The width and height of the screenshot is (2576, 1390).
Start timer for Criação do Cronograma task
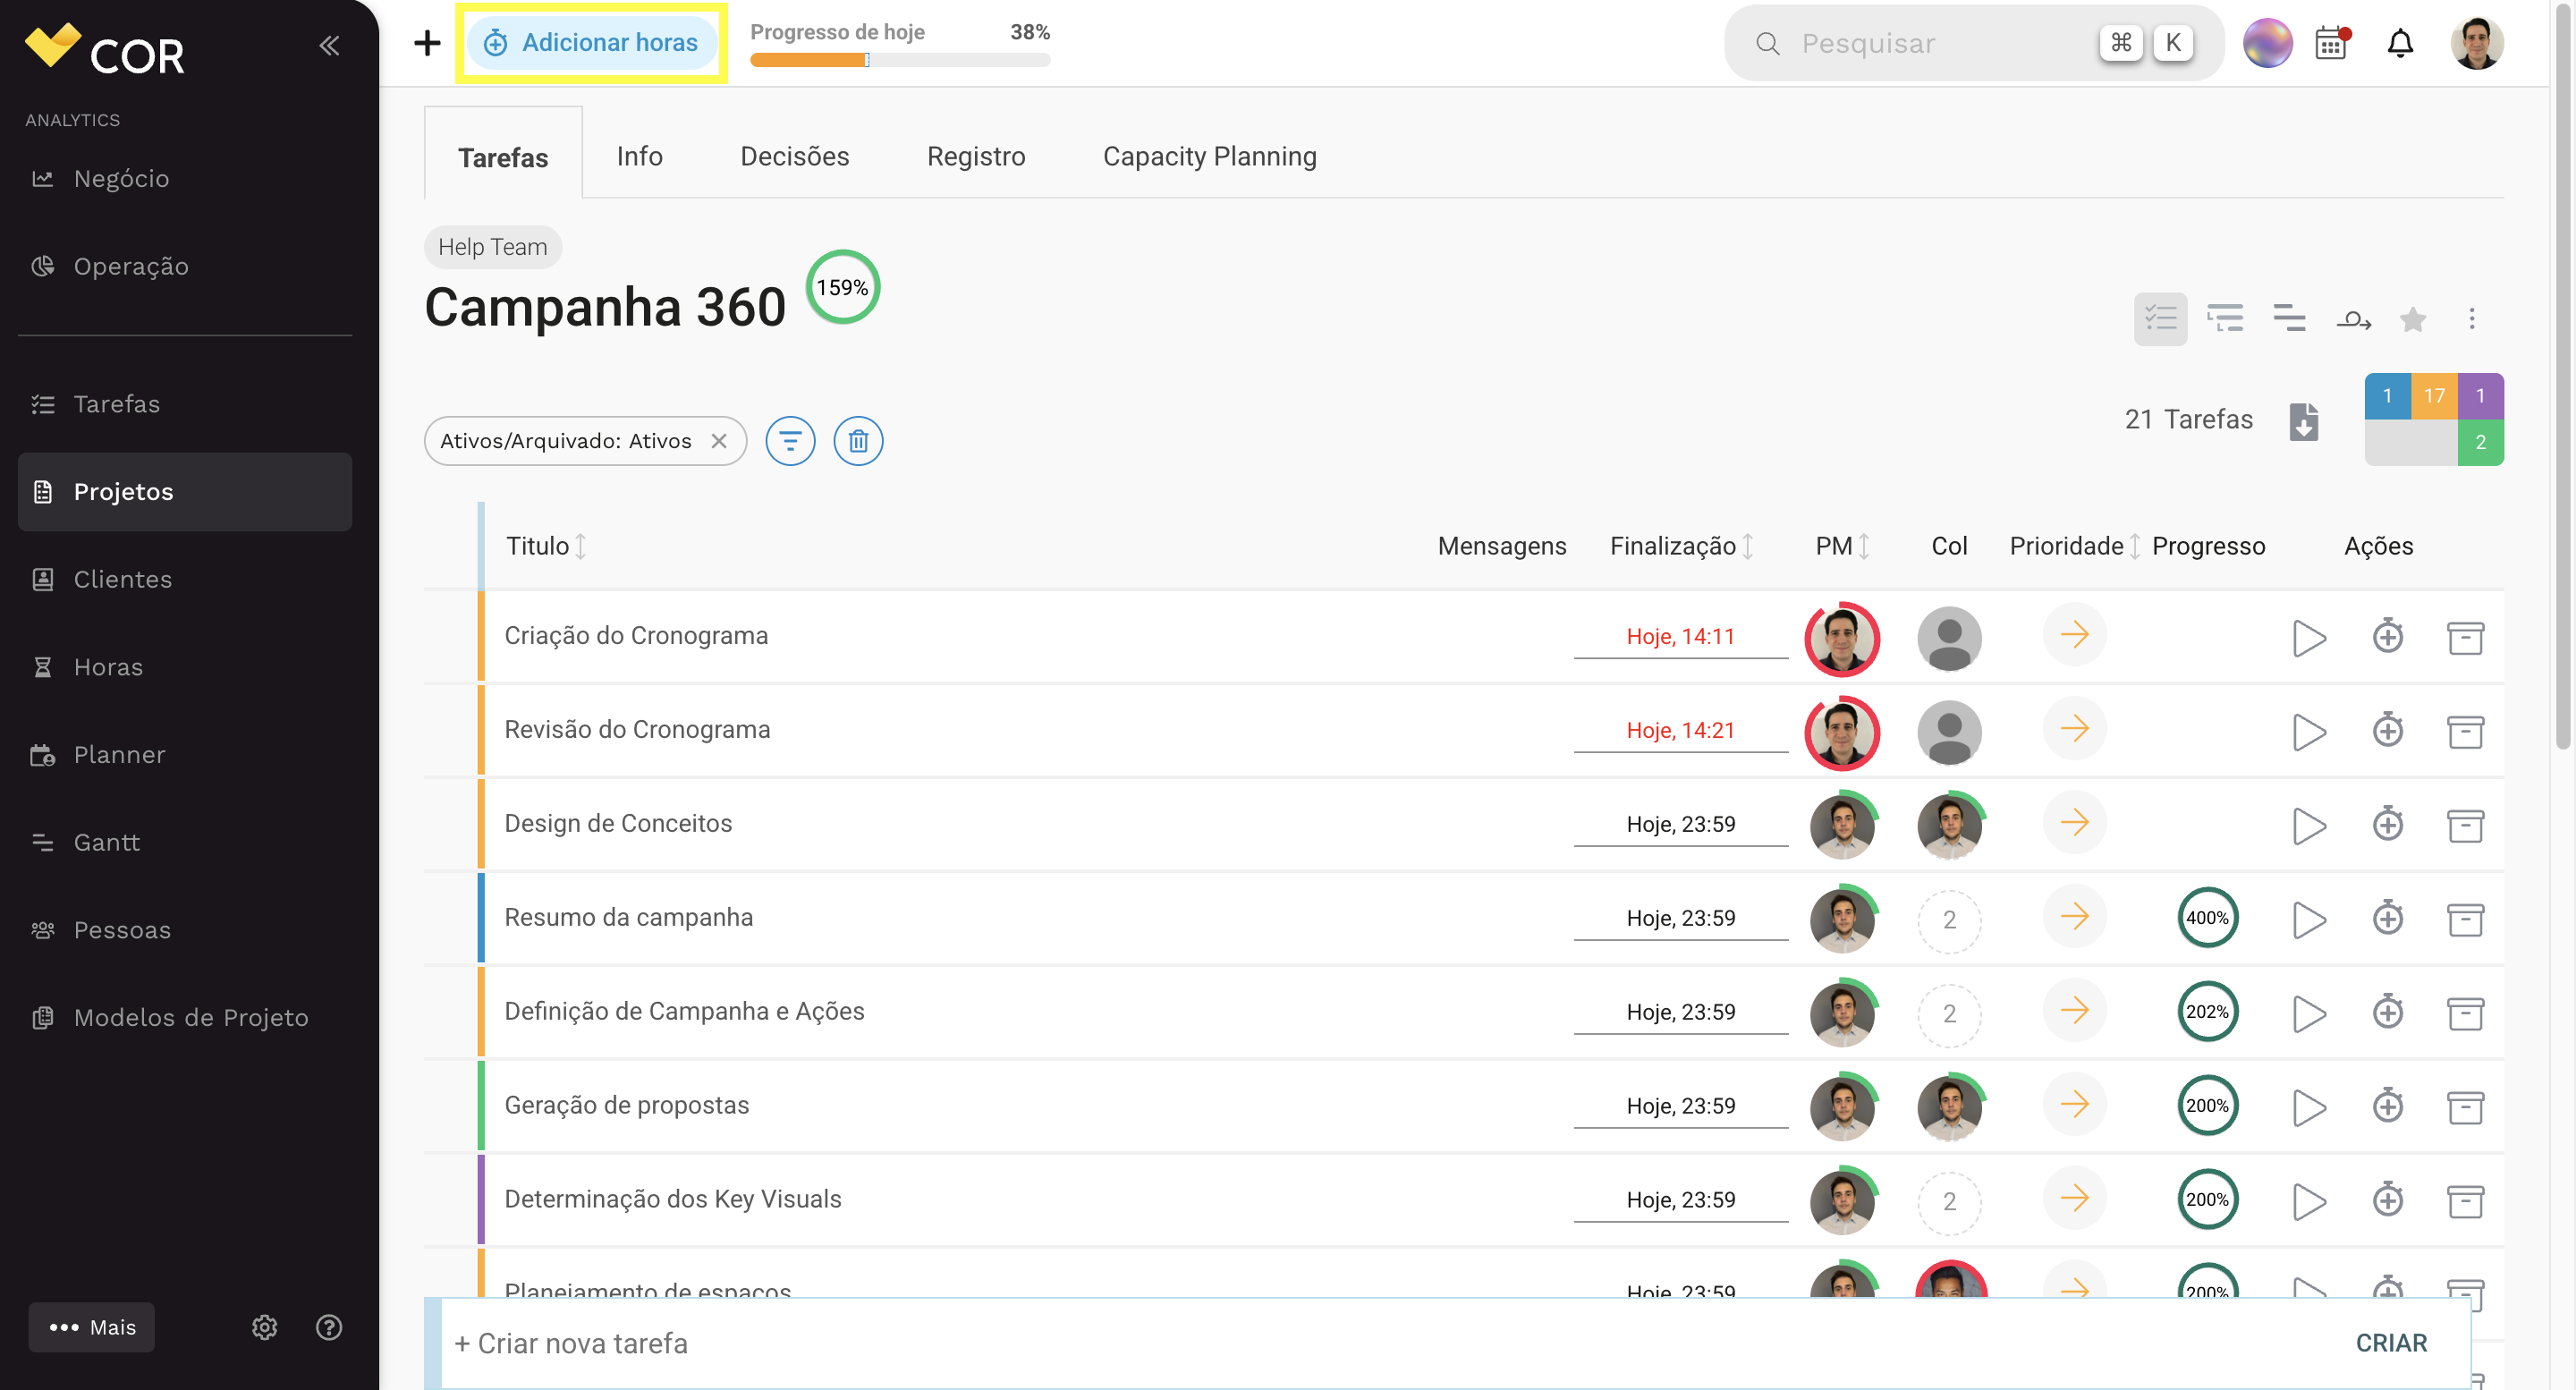pos(2308,637)
